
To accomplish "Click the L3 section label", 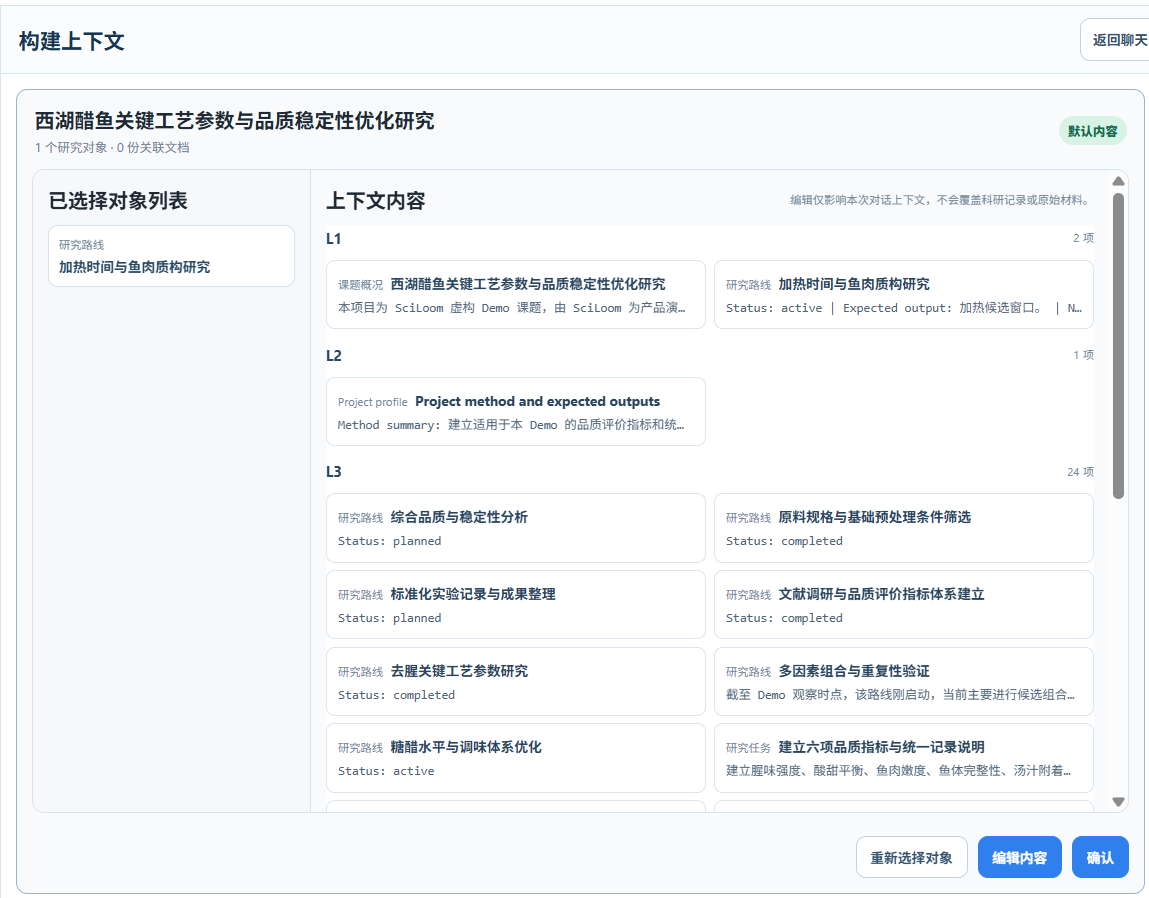I will (x=333, y=471).
